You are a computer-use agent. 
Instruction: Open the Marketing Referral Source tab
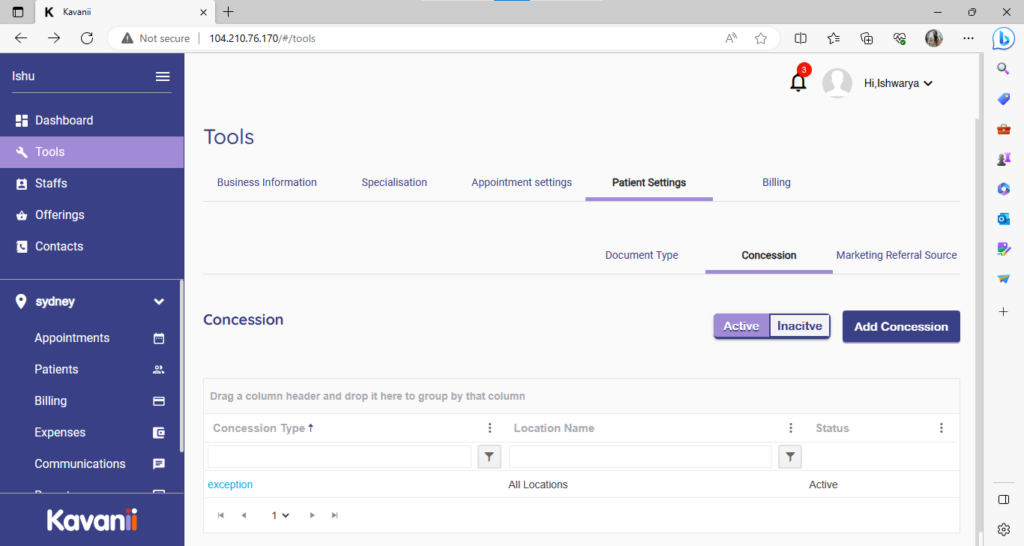[896, 255]
